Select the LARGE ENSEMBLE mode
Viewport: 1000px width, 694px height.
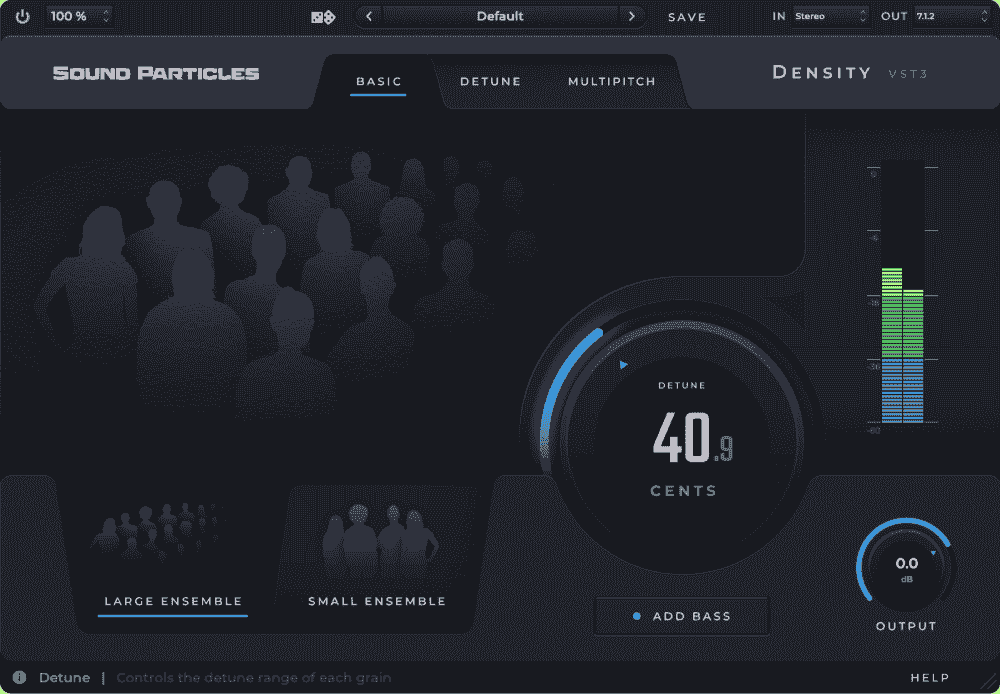tap(172, 601)
